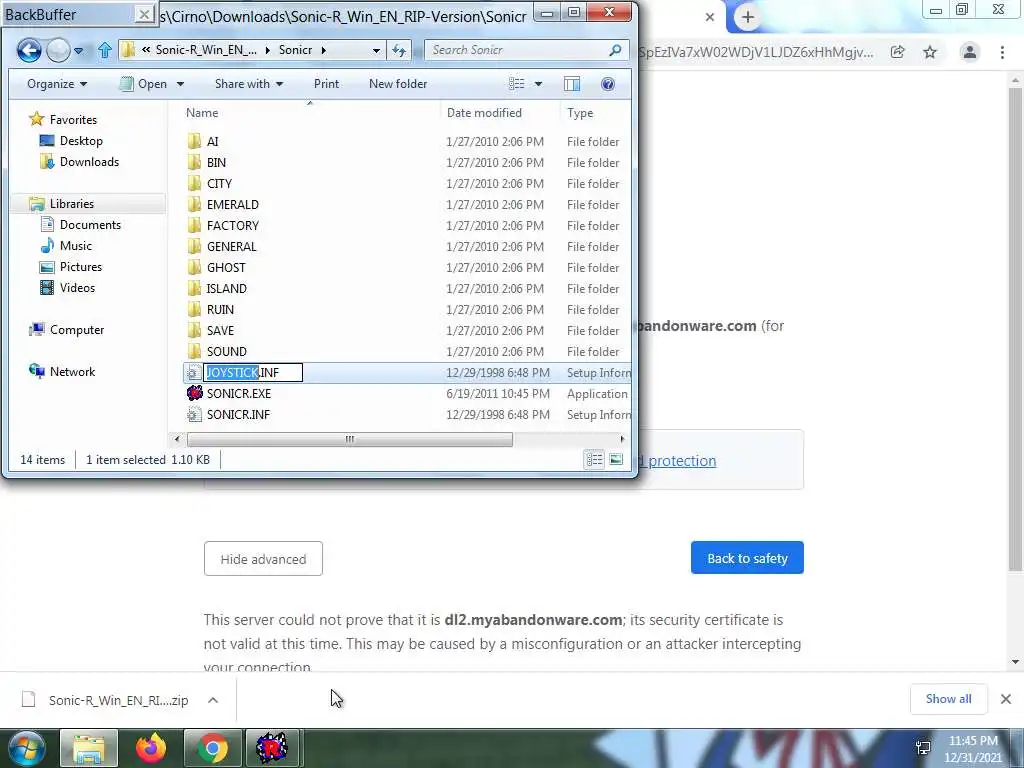The width and height of the screenshot is (1024, 768).
Task: Click the Explorer Back navigation arrow
Action: pos(29,50)
